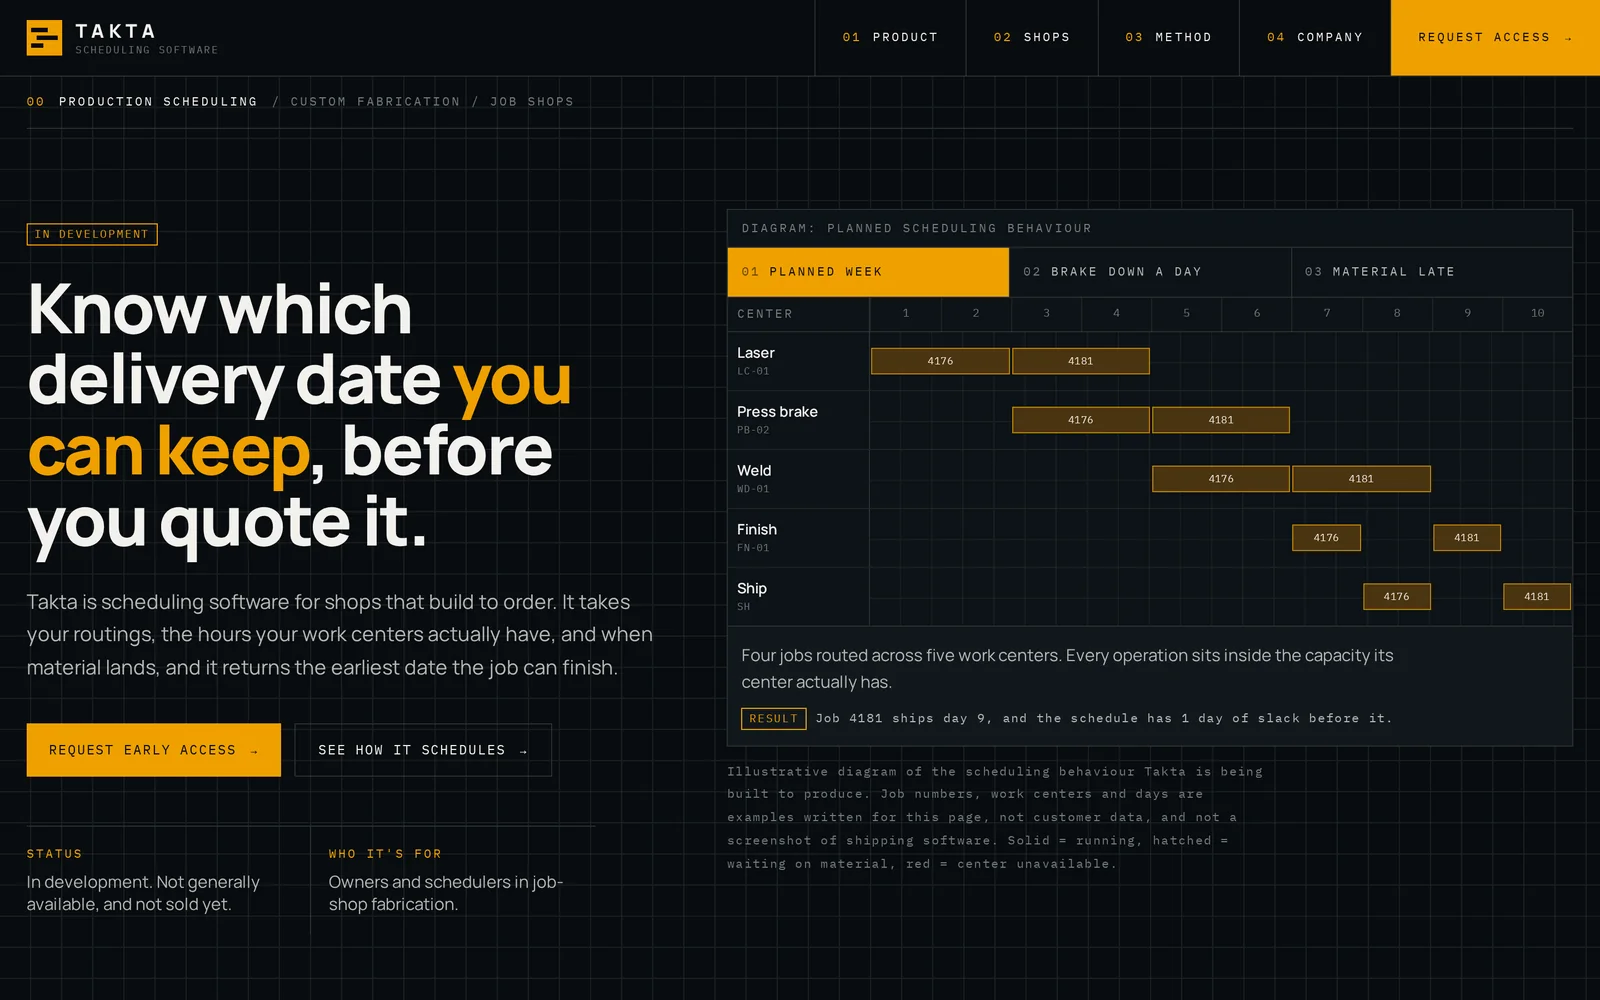The image size is (1600, 1000).
Task: Click job 4176 bar in Finish row
Action: (1326, 538)
